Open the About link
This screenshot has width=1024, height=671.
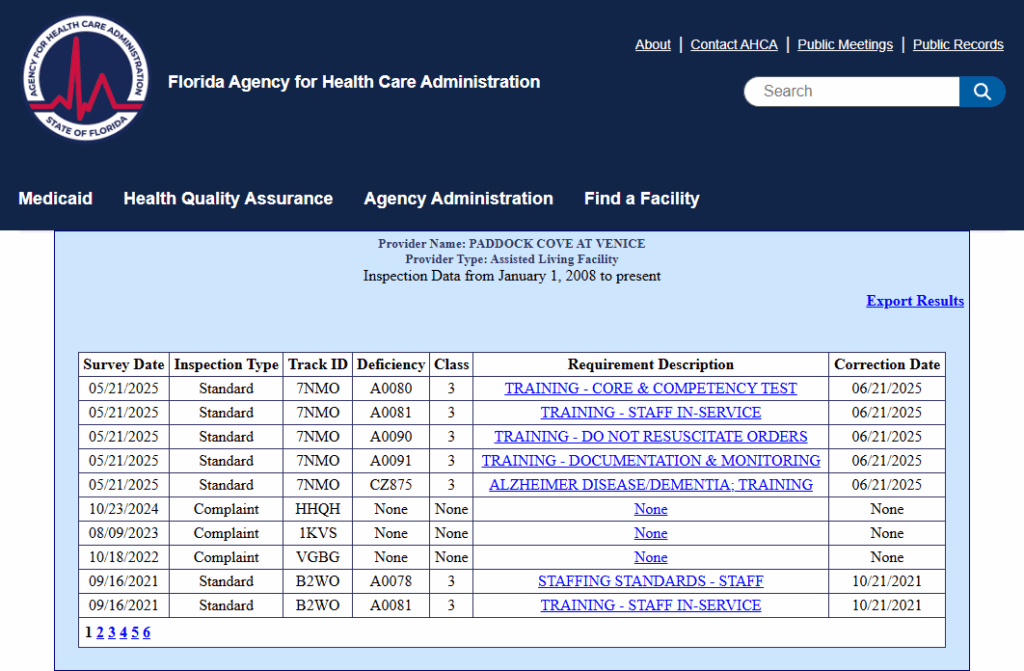click(652, 44)
